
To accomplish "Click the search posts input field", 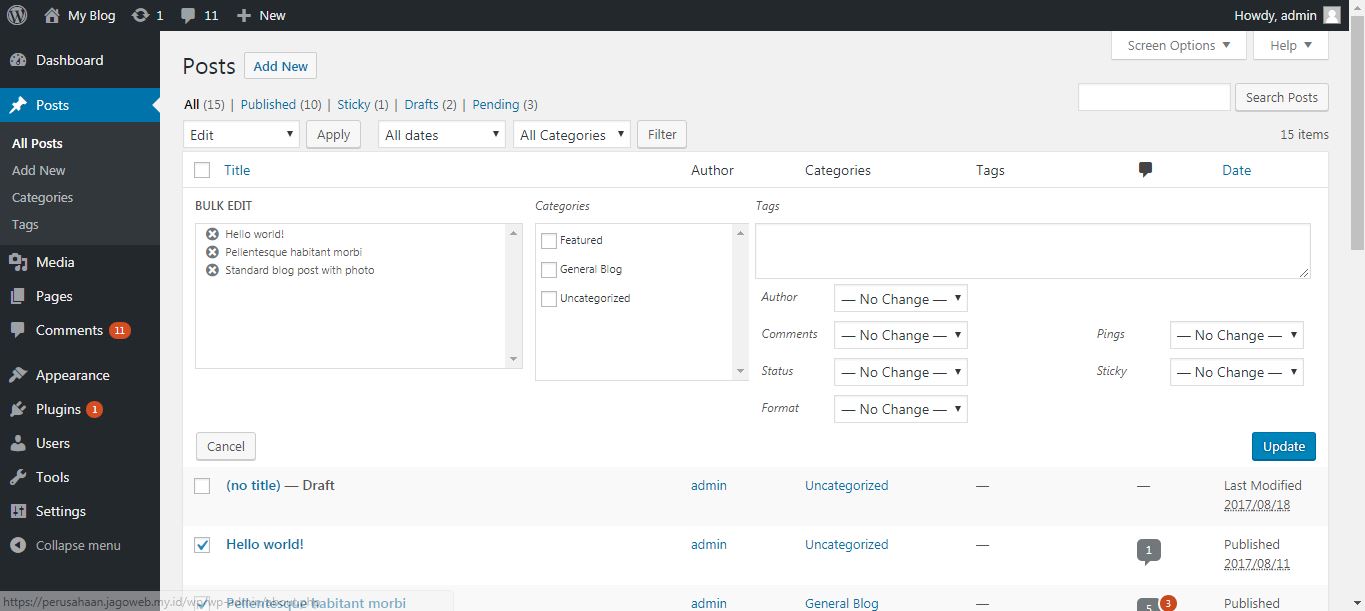I will point(1154,97).
